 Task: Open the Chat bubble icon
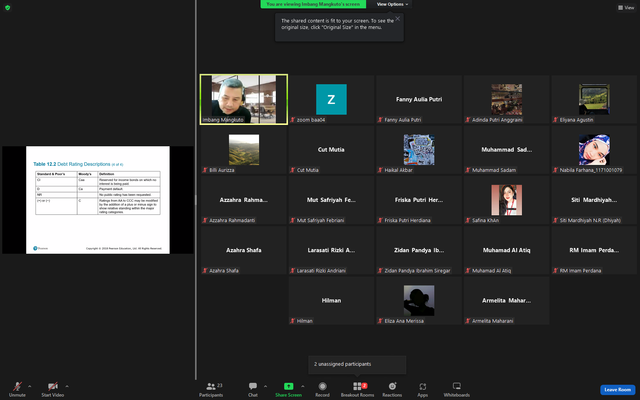(x=253, y=386)
